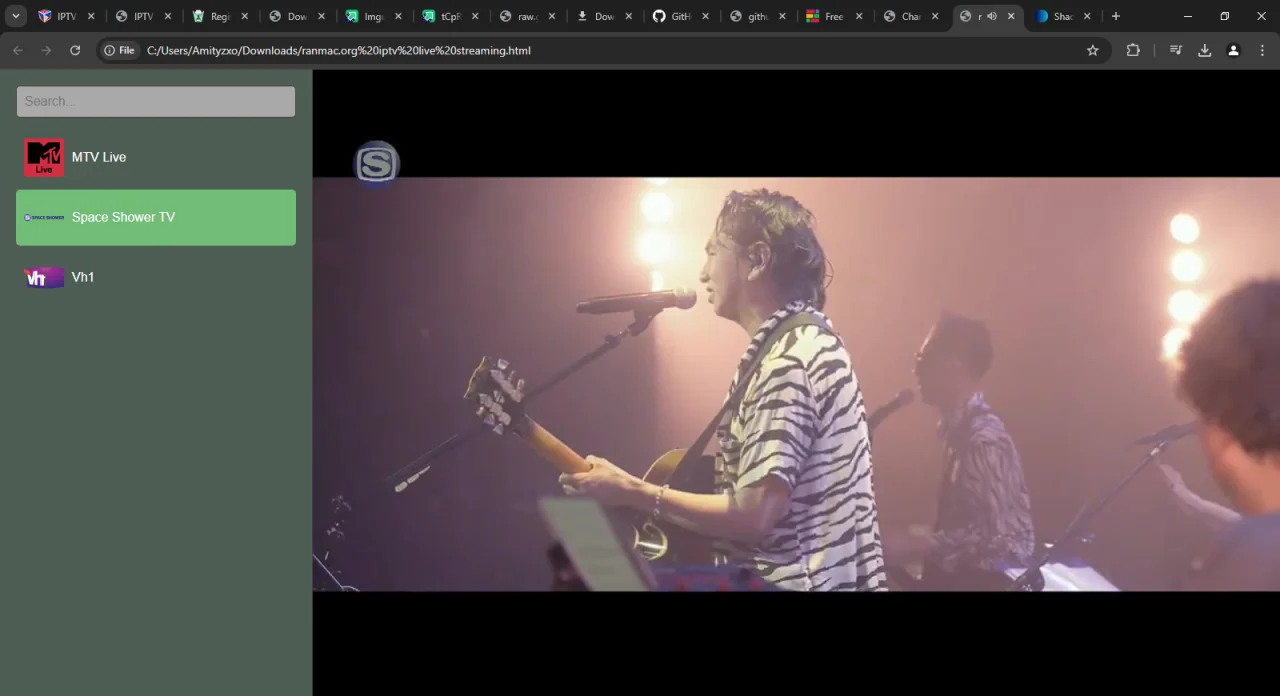
Task: Go forward to the next page
Action: pos(46,50)
